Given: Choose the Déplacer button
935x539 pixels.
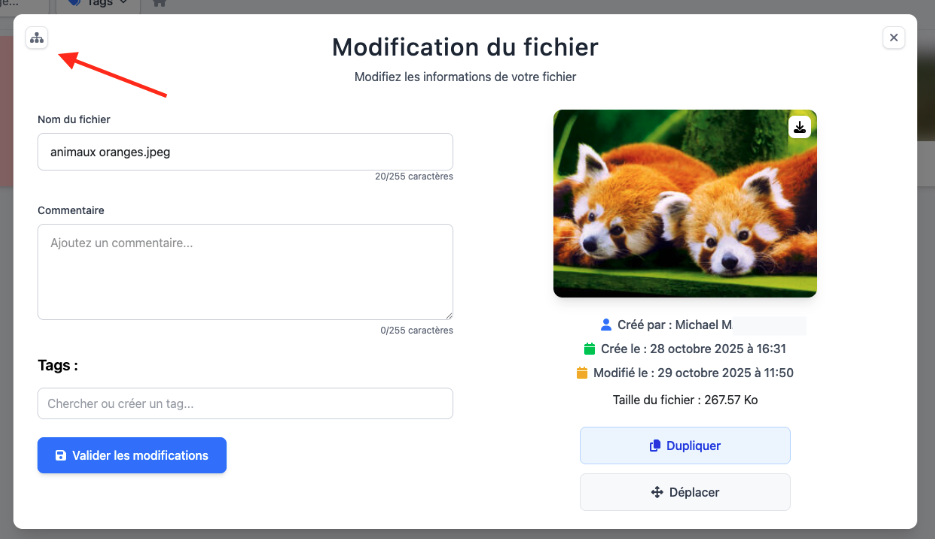Looking at the screenshot, I should (x=685, y=492).
